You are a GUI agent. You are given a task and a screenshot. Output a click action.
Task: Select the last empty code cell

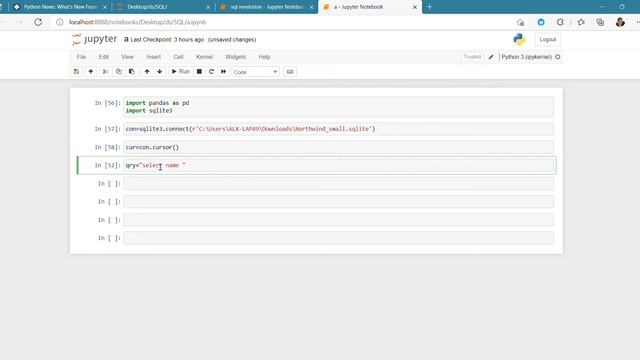338,238
